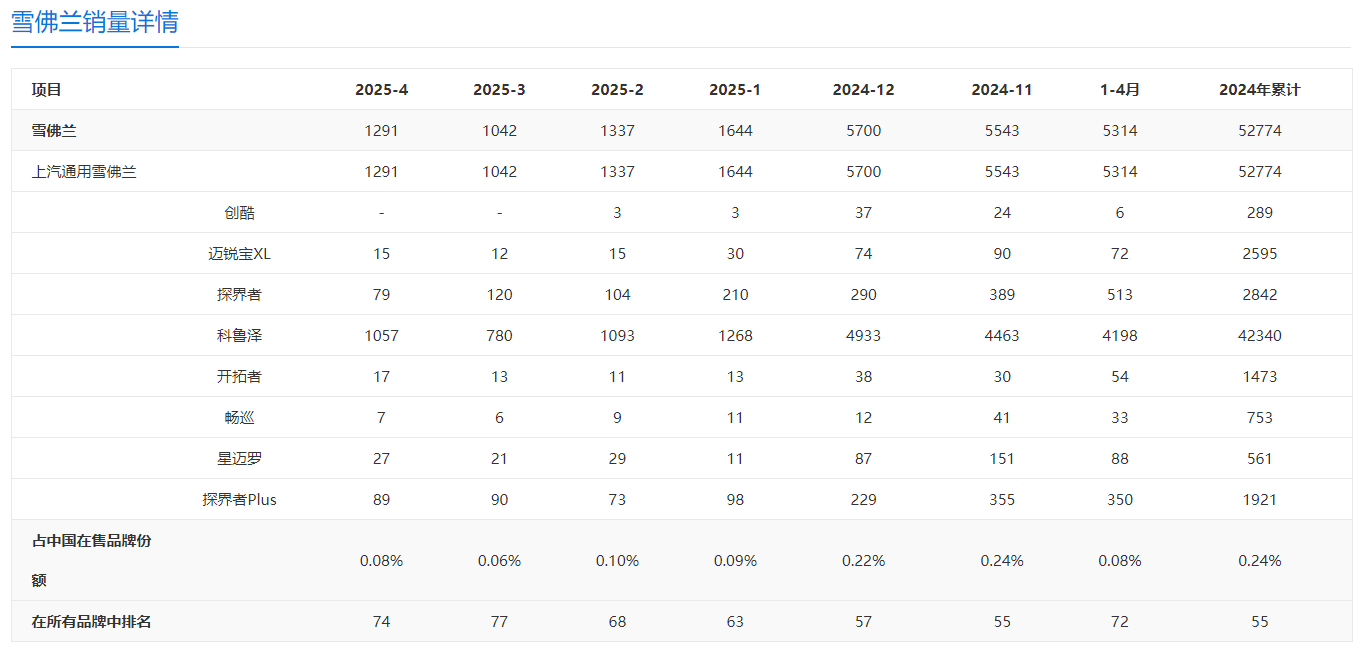Click 星迈罗 2024-11 value 151
This screenshot has height=652, width=1364.
[x=1002, y=459]
